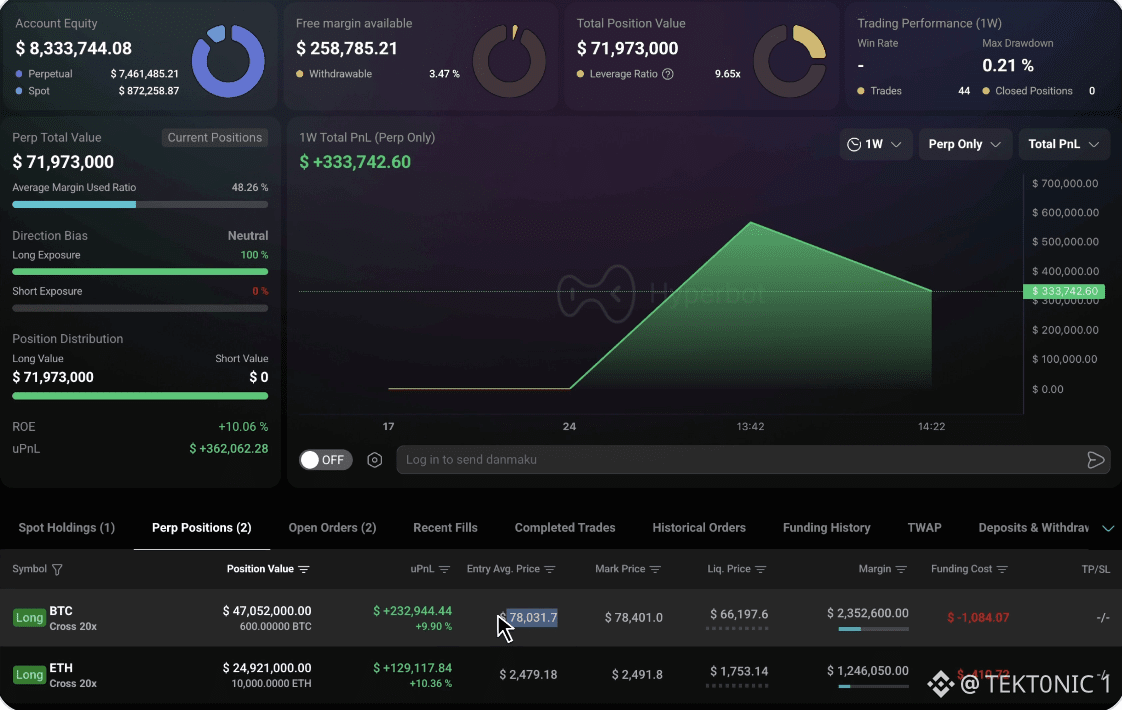Viewport: 1122px width, 710px height.
Task: Expand more tabs chevron after Deposits & Withdrawals
Action: tap(1108, 528)
